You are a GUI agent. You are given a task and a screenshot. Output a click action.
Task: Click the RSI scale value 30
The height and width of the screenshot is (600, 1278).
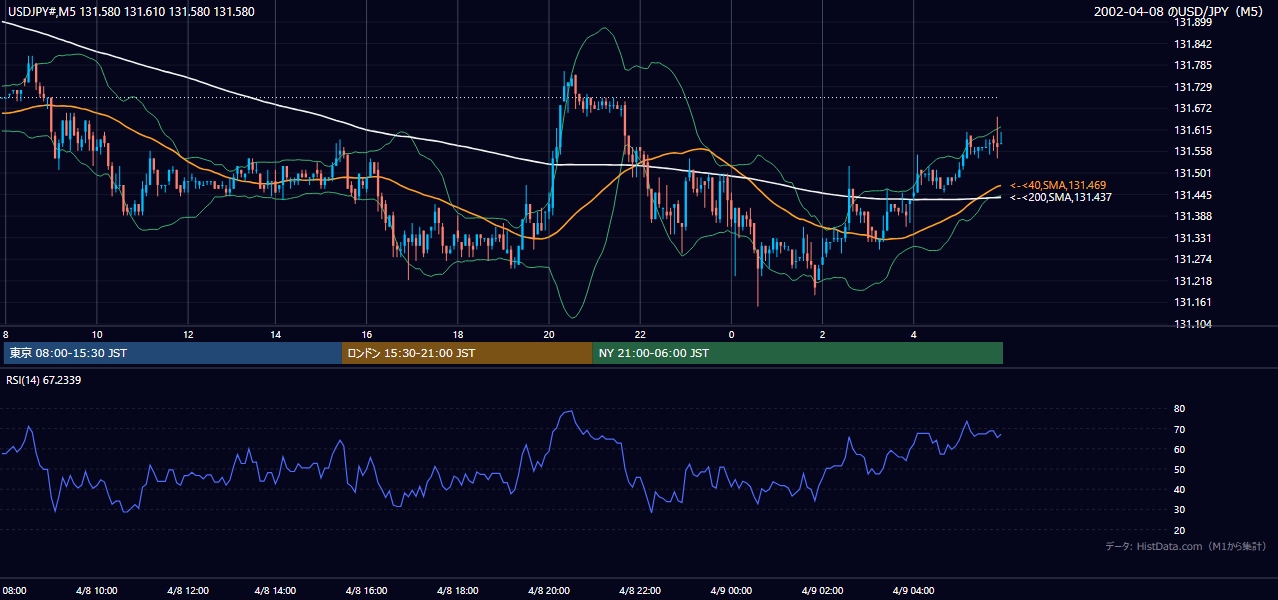point(1179,510)
